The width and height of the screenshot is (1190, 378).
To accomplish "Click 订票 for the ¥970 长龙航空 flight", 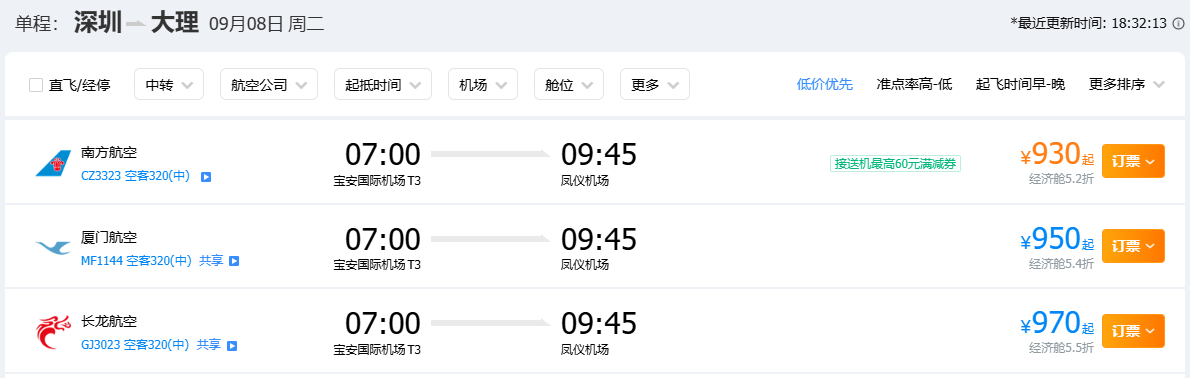I will 1133,331.
